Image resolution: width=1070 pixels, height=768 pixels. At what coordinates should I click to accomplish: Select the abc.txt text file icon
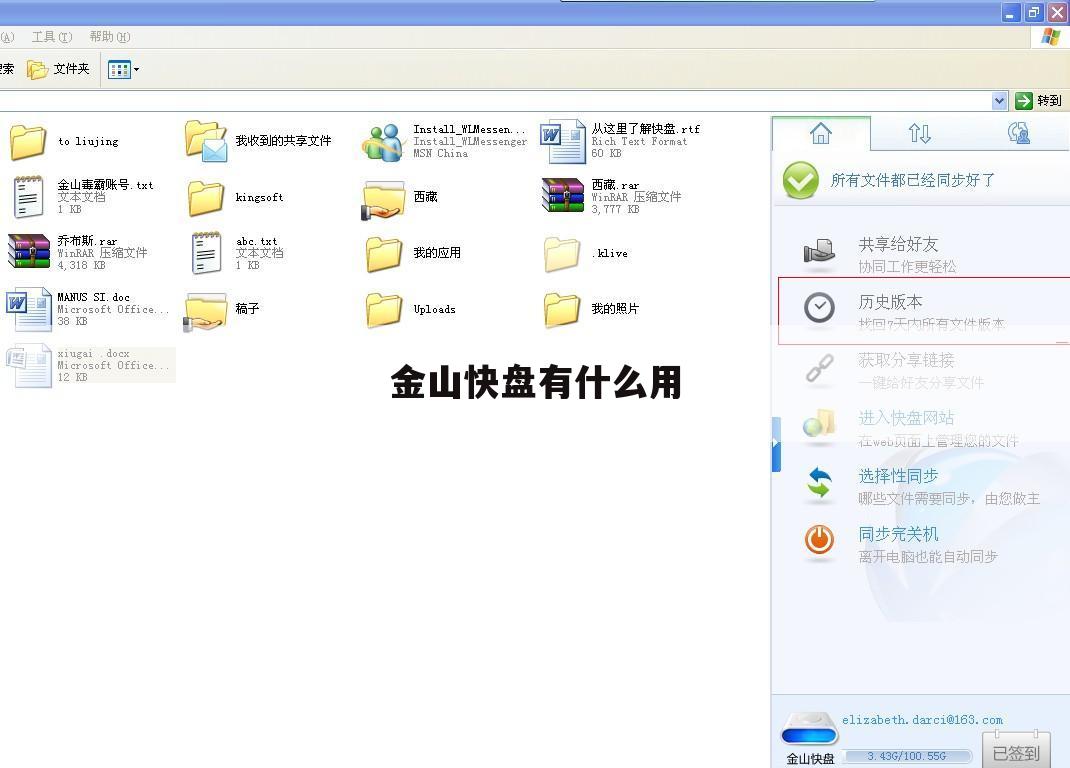206,253
